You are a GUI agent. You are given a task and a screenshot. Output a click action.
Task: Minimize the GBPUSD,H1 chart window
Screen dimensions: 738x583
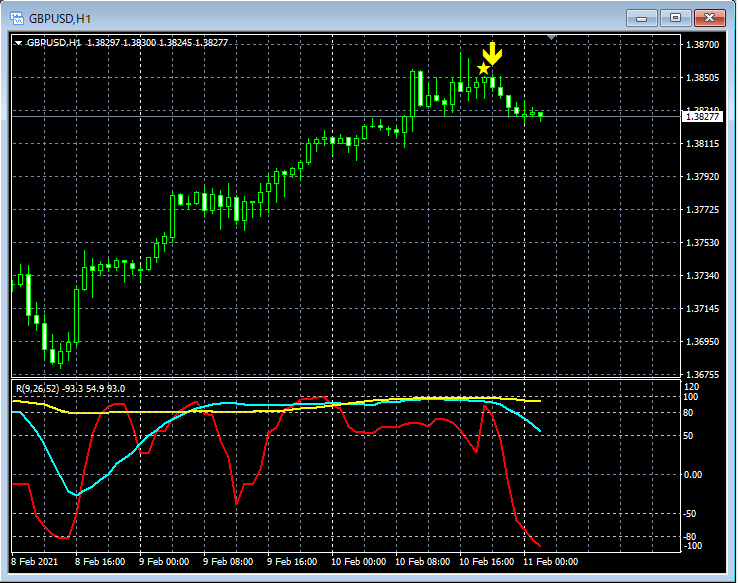tap(641, 17)
